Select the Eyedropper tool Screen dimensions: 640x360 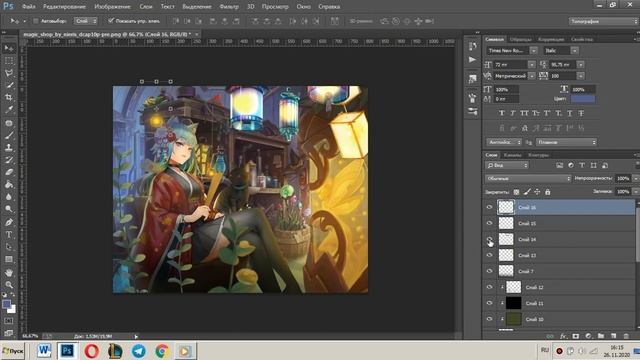9,110
